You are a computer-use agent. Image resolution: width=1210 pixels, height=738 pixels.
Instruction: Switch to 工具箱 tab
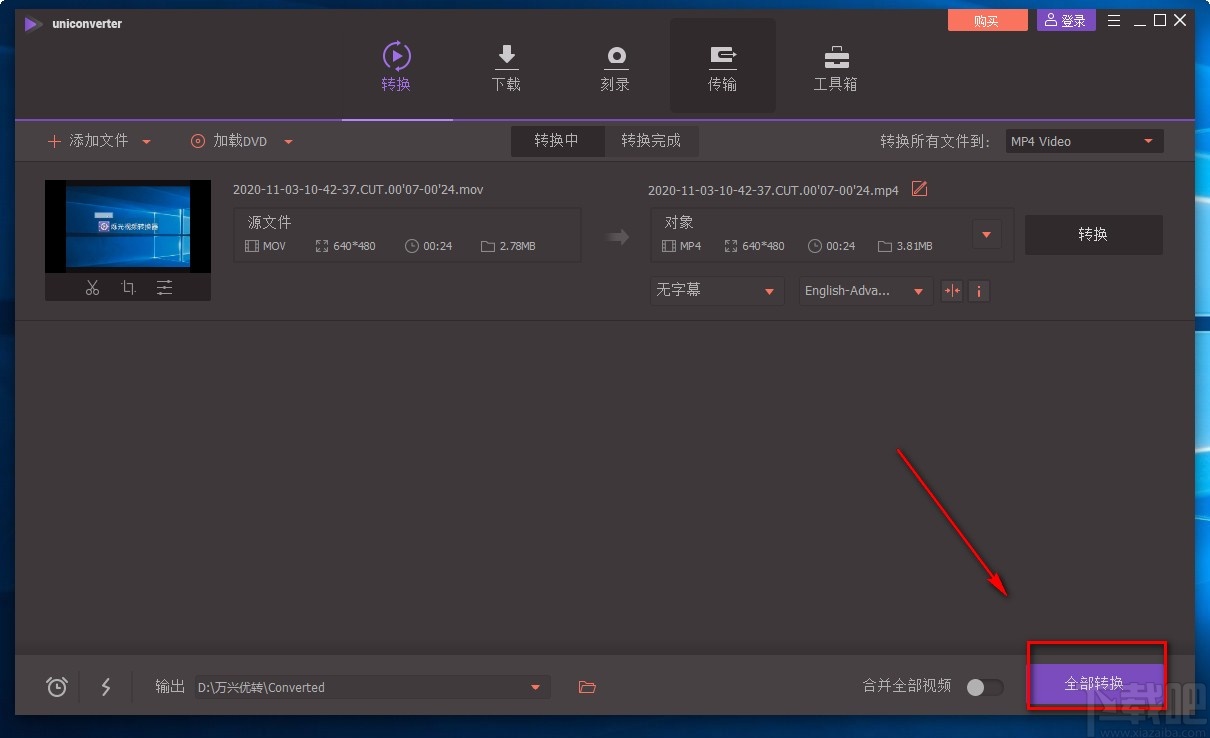(835, 66)
